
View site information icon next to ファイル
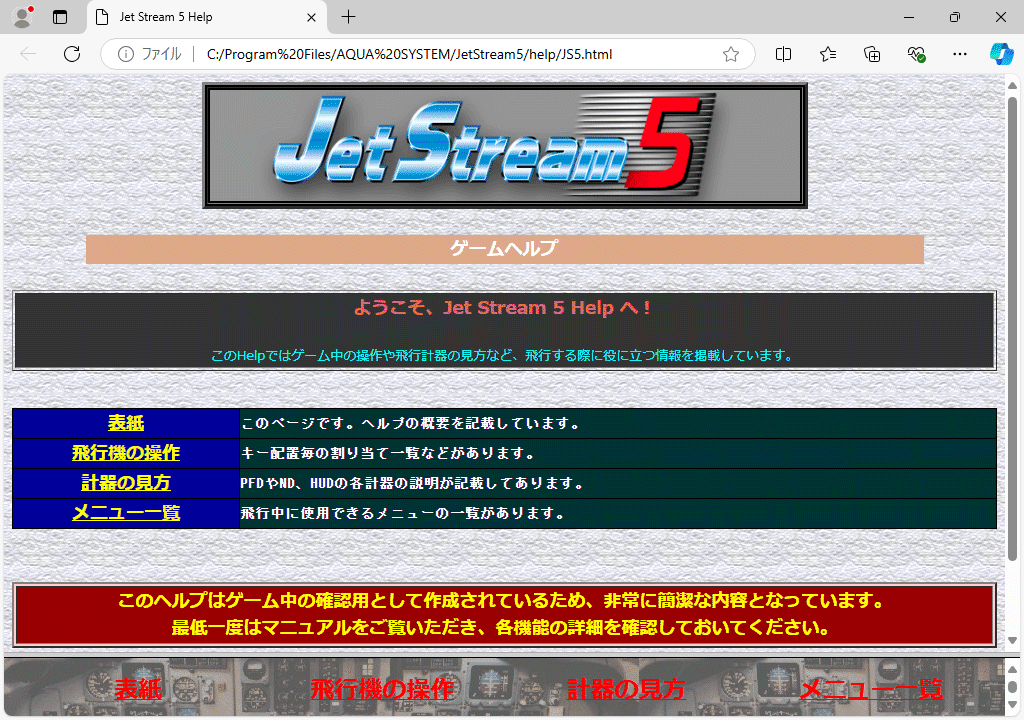pyautogui.click(x=125, y=54)
